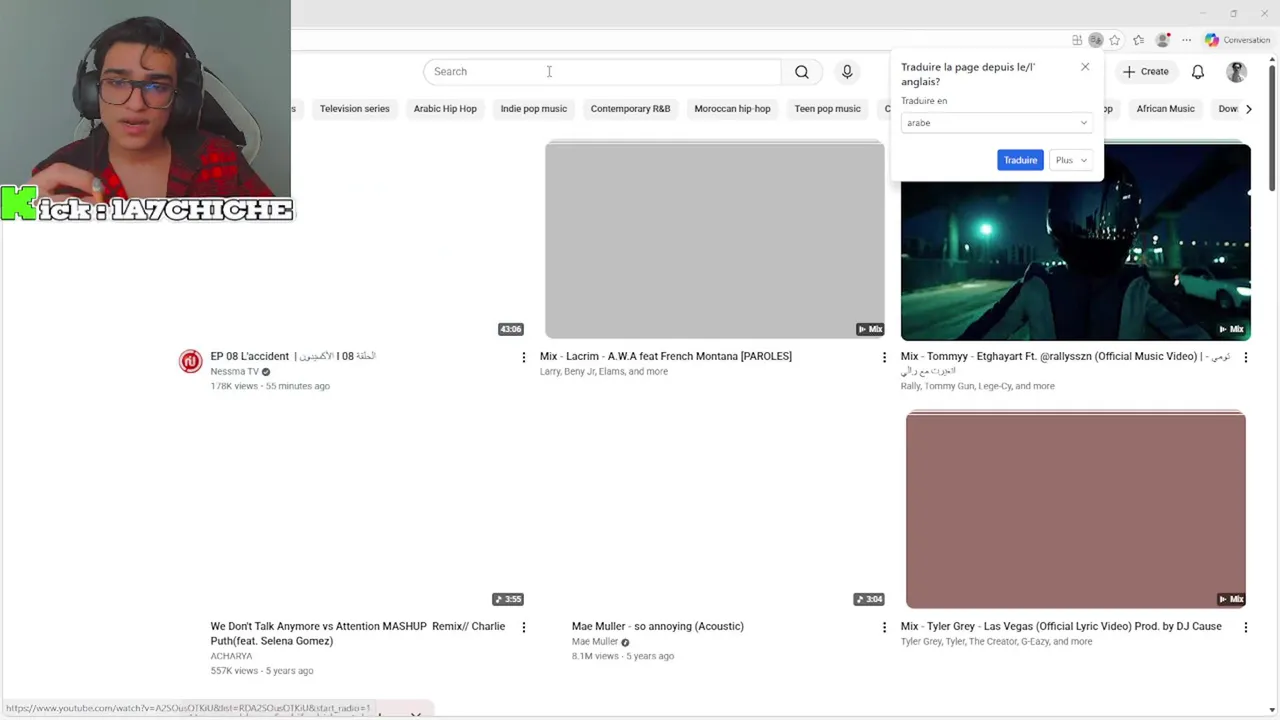Select the Moroccan hip-hop chip
This screenshot has height=720, width=1280.
tap(732, 109)
